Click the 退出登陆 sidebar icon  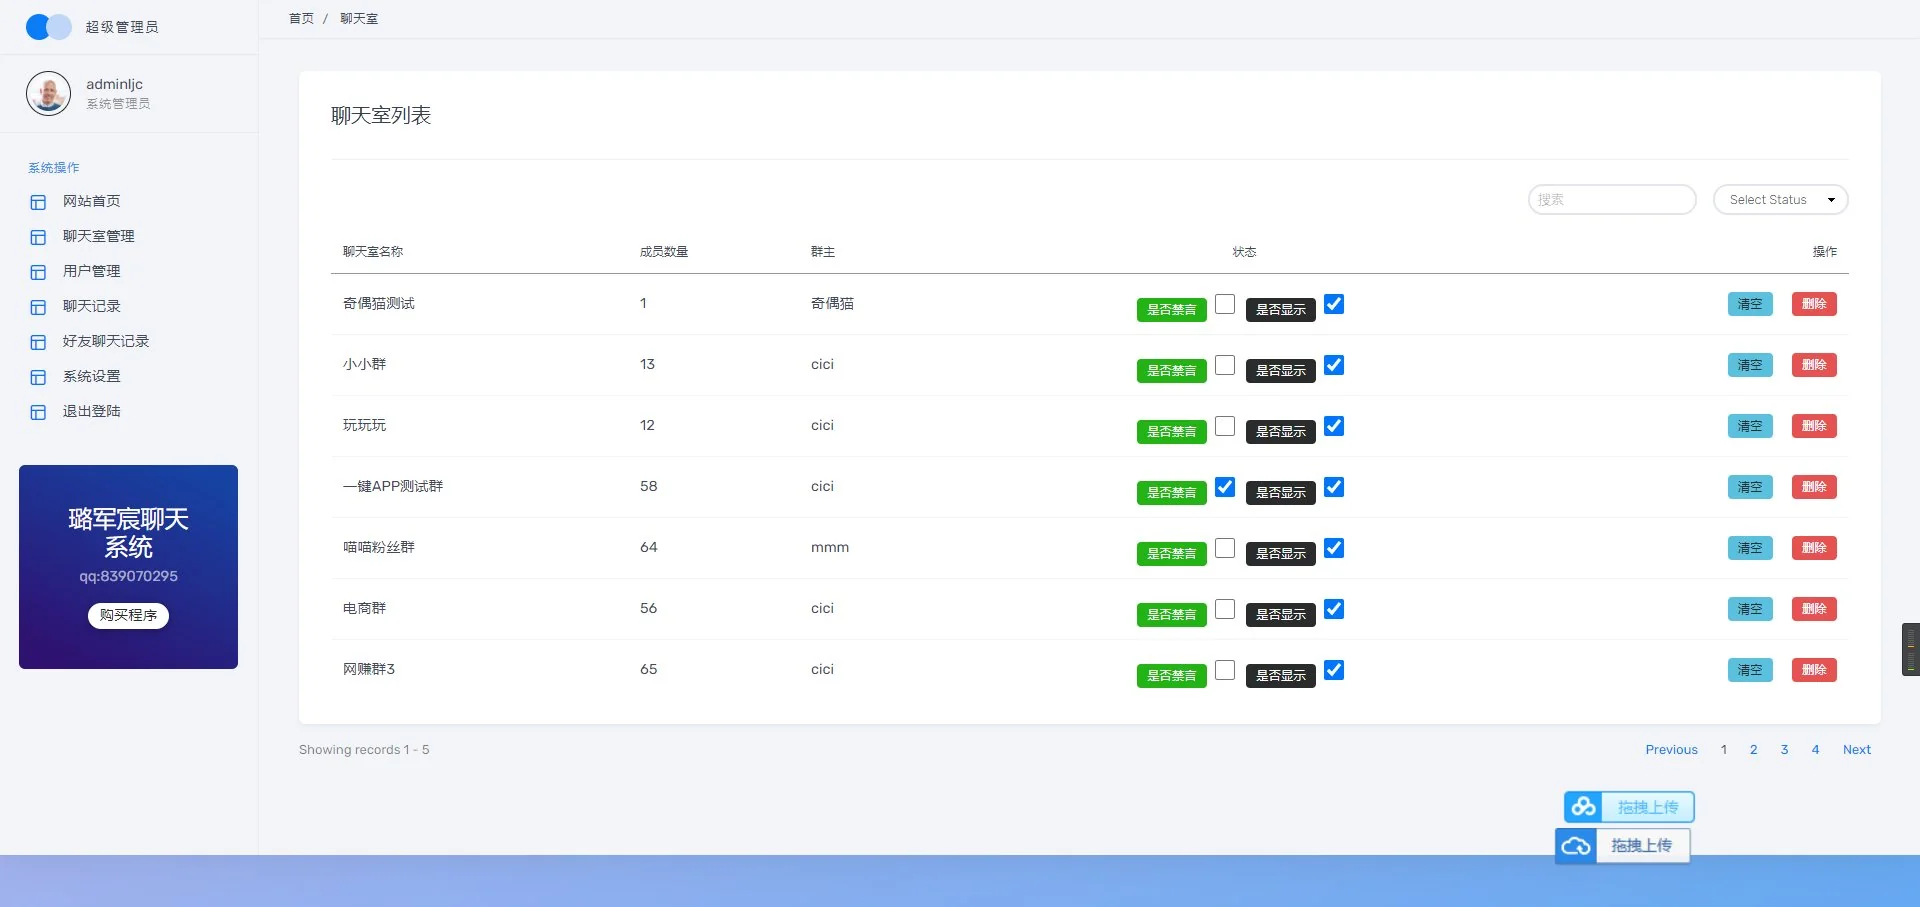38,412
